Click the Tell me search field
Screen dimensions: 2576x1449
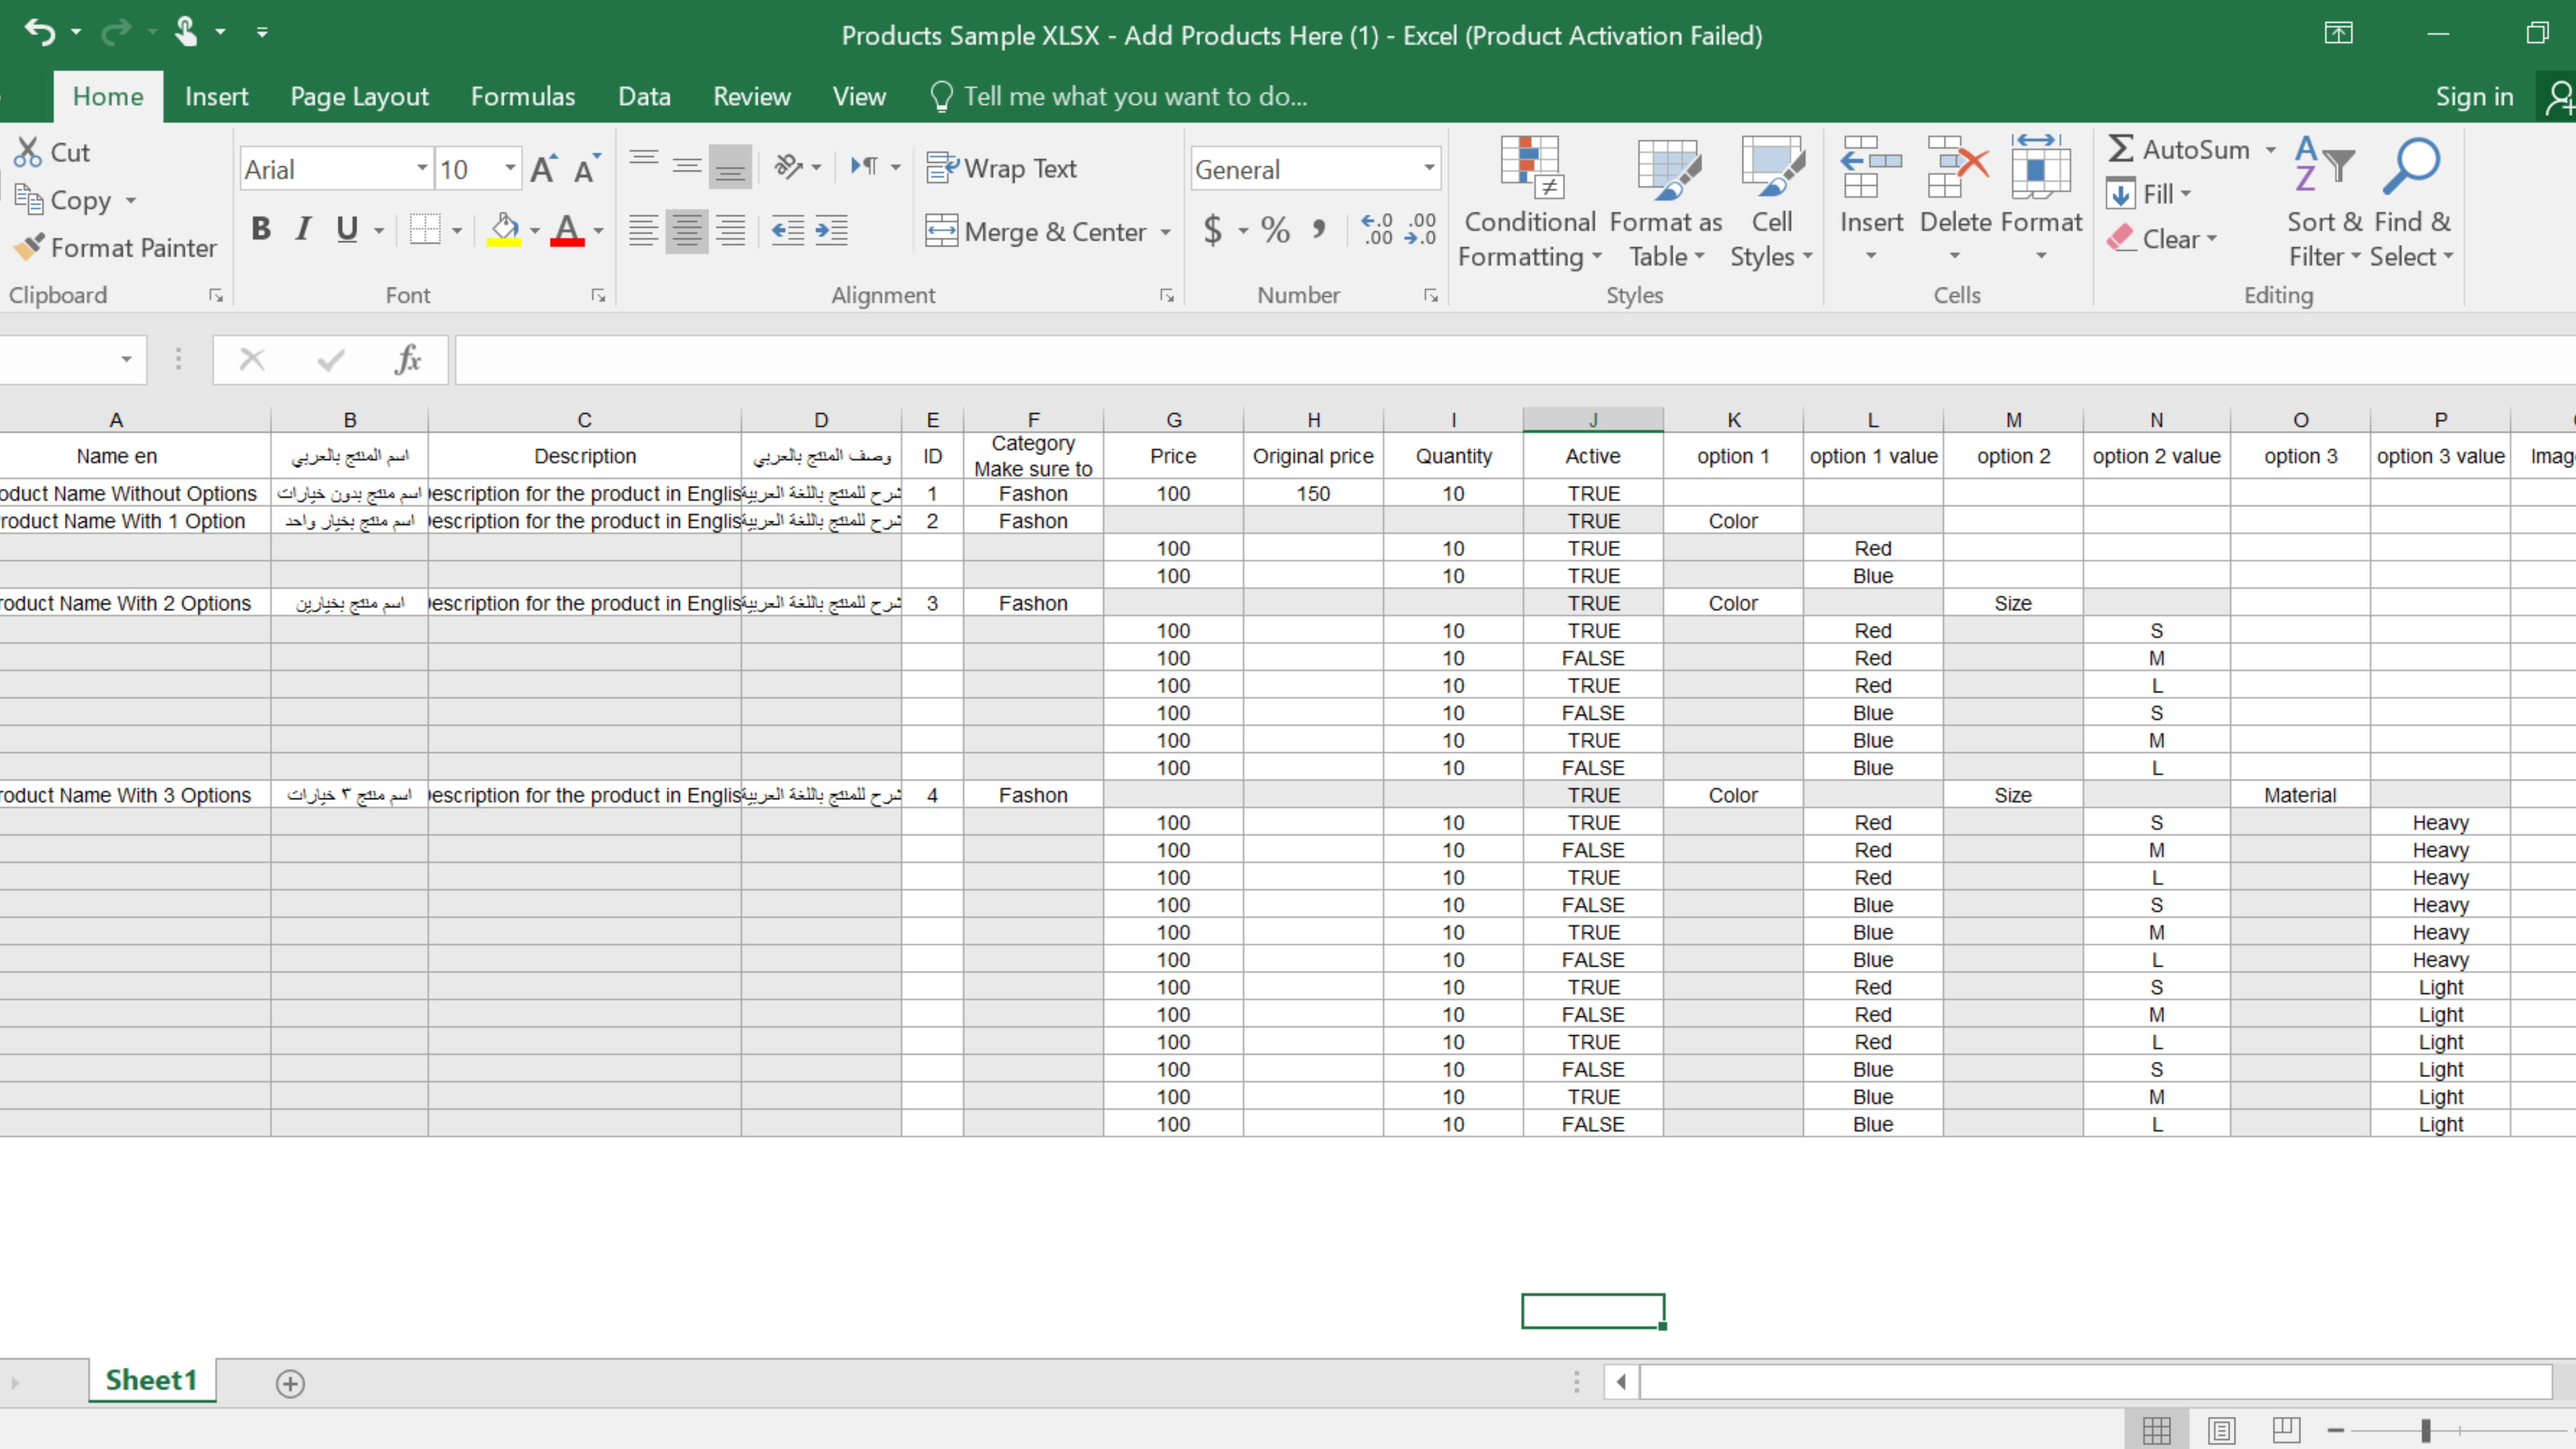pyautogui.click(x=1134, y=96)
